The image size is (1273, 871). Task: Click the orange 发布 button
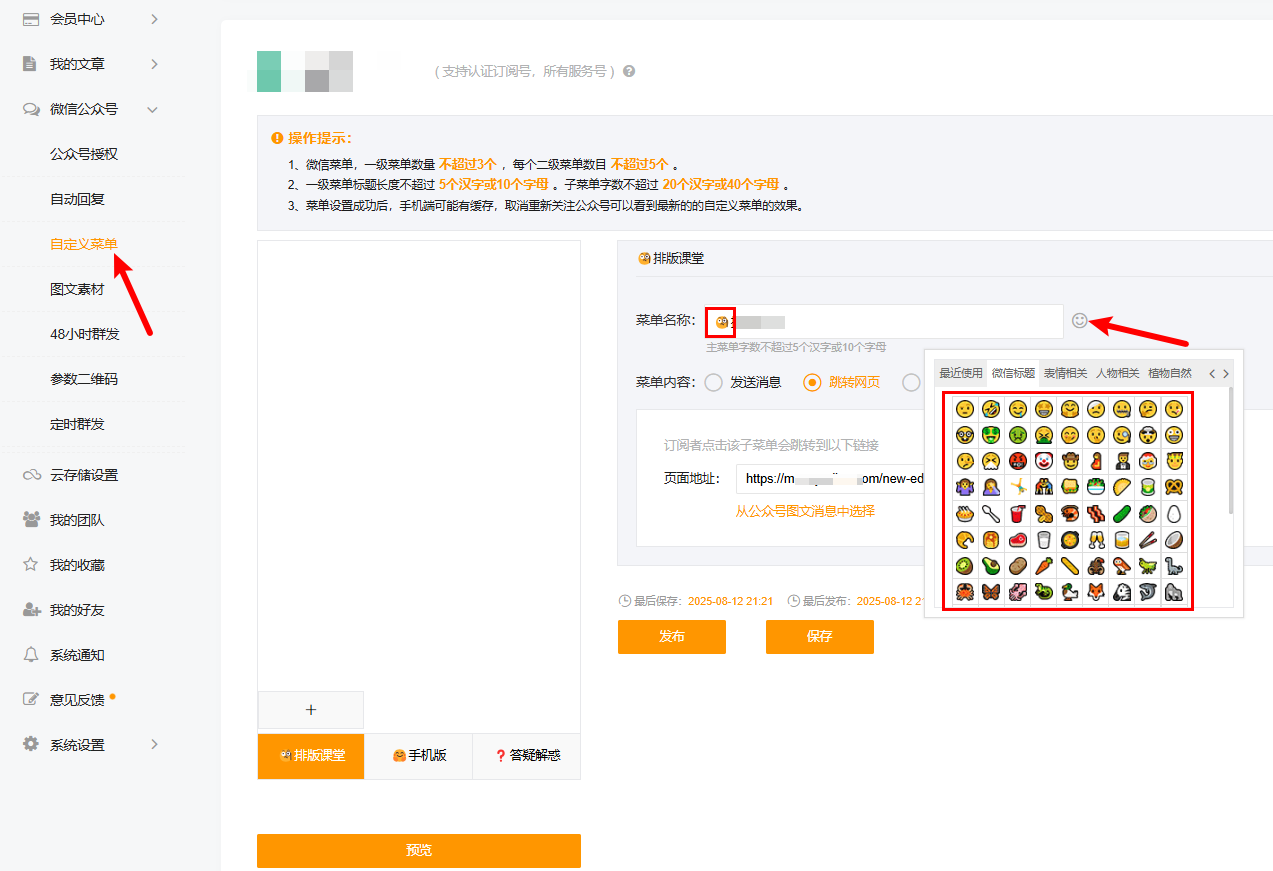pyautogui.click(x=671, y=637)
